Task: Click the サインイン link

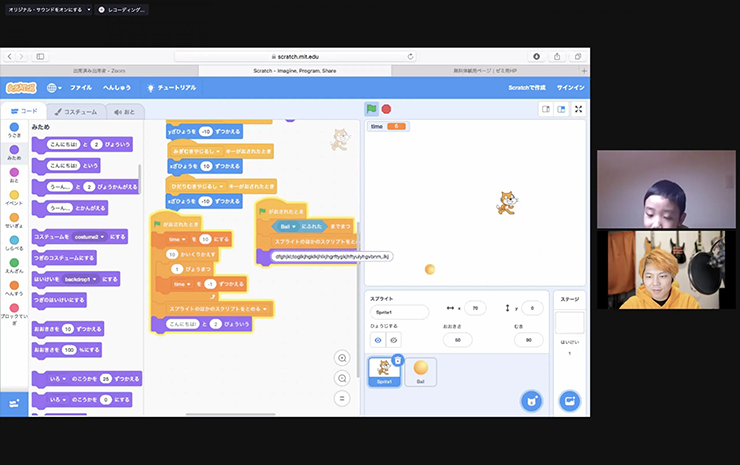Action: (570, 87)
